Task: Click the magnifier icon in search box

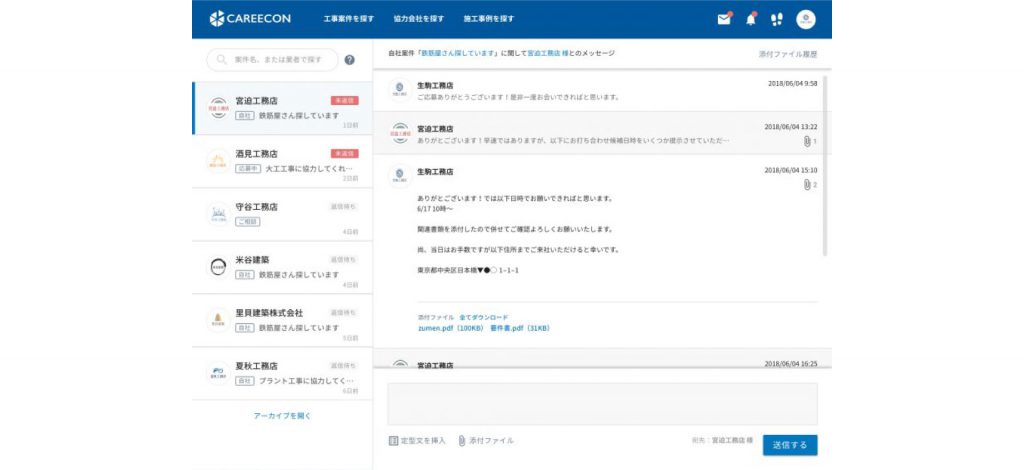Action: click(x=222, y=59)
